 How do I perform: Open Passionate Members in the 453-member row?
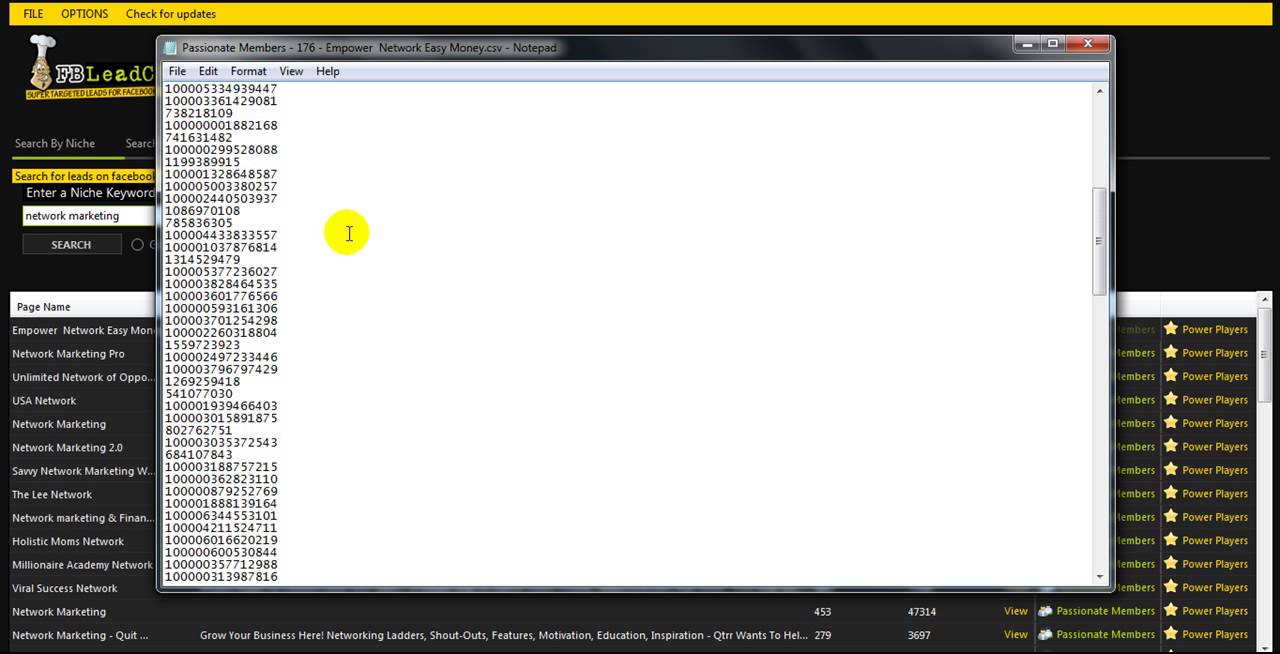[1105, 611]
